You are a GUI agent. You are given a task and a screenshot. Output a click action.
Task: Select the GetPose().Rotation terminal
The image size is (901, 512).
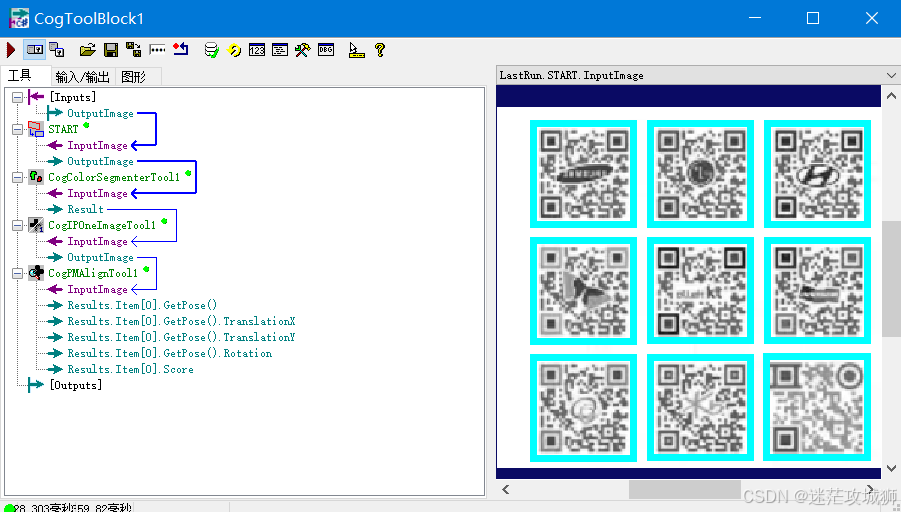coord(170,353)
